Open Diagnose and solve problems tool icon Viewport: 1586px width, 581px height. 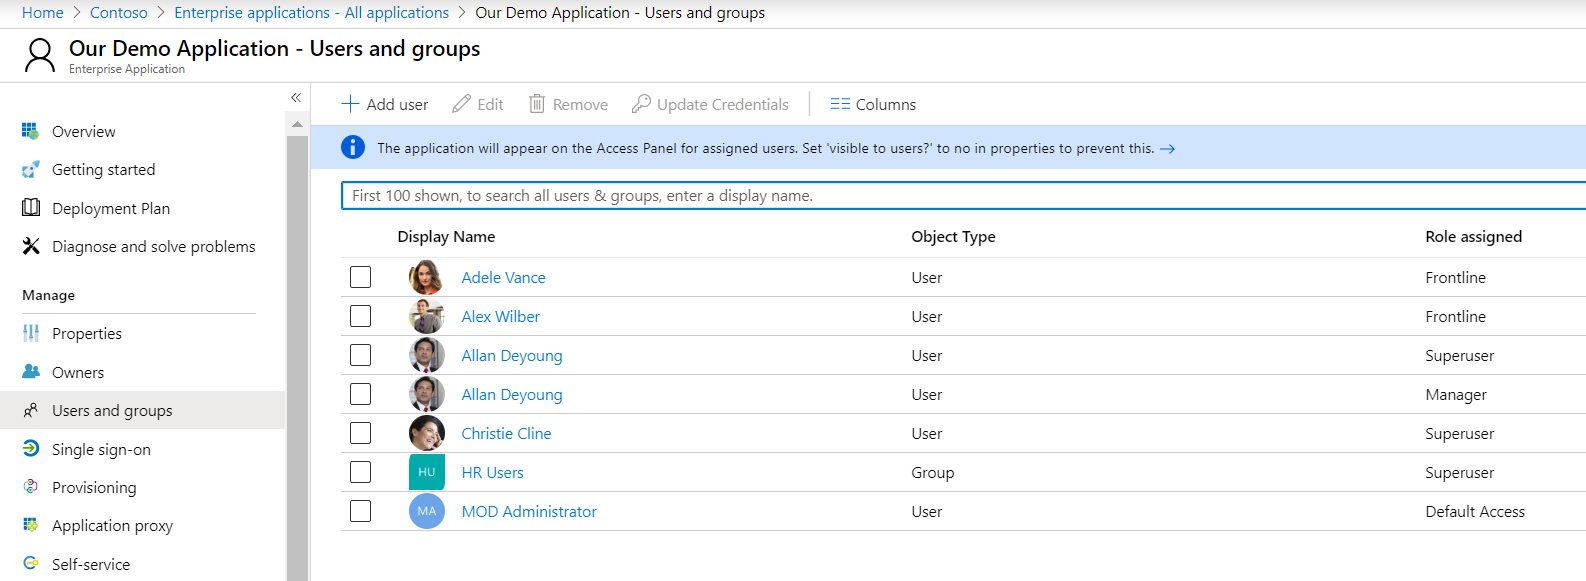pyautogui.click(x=31, y=246)
